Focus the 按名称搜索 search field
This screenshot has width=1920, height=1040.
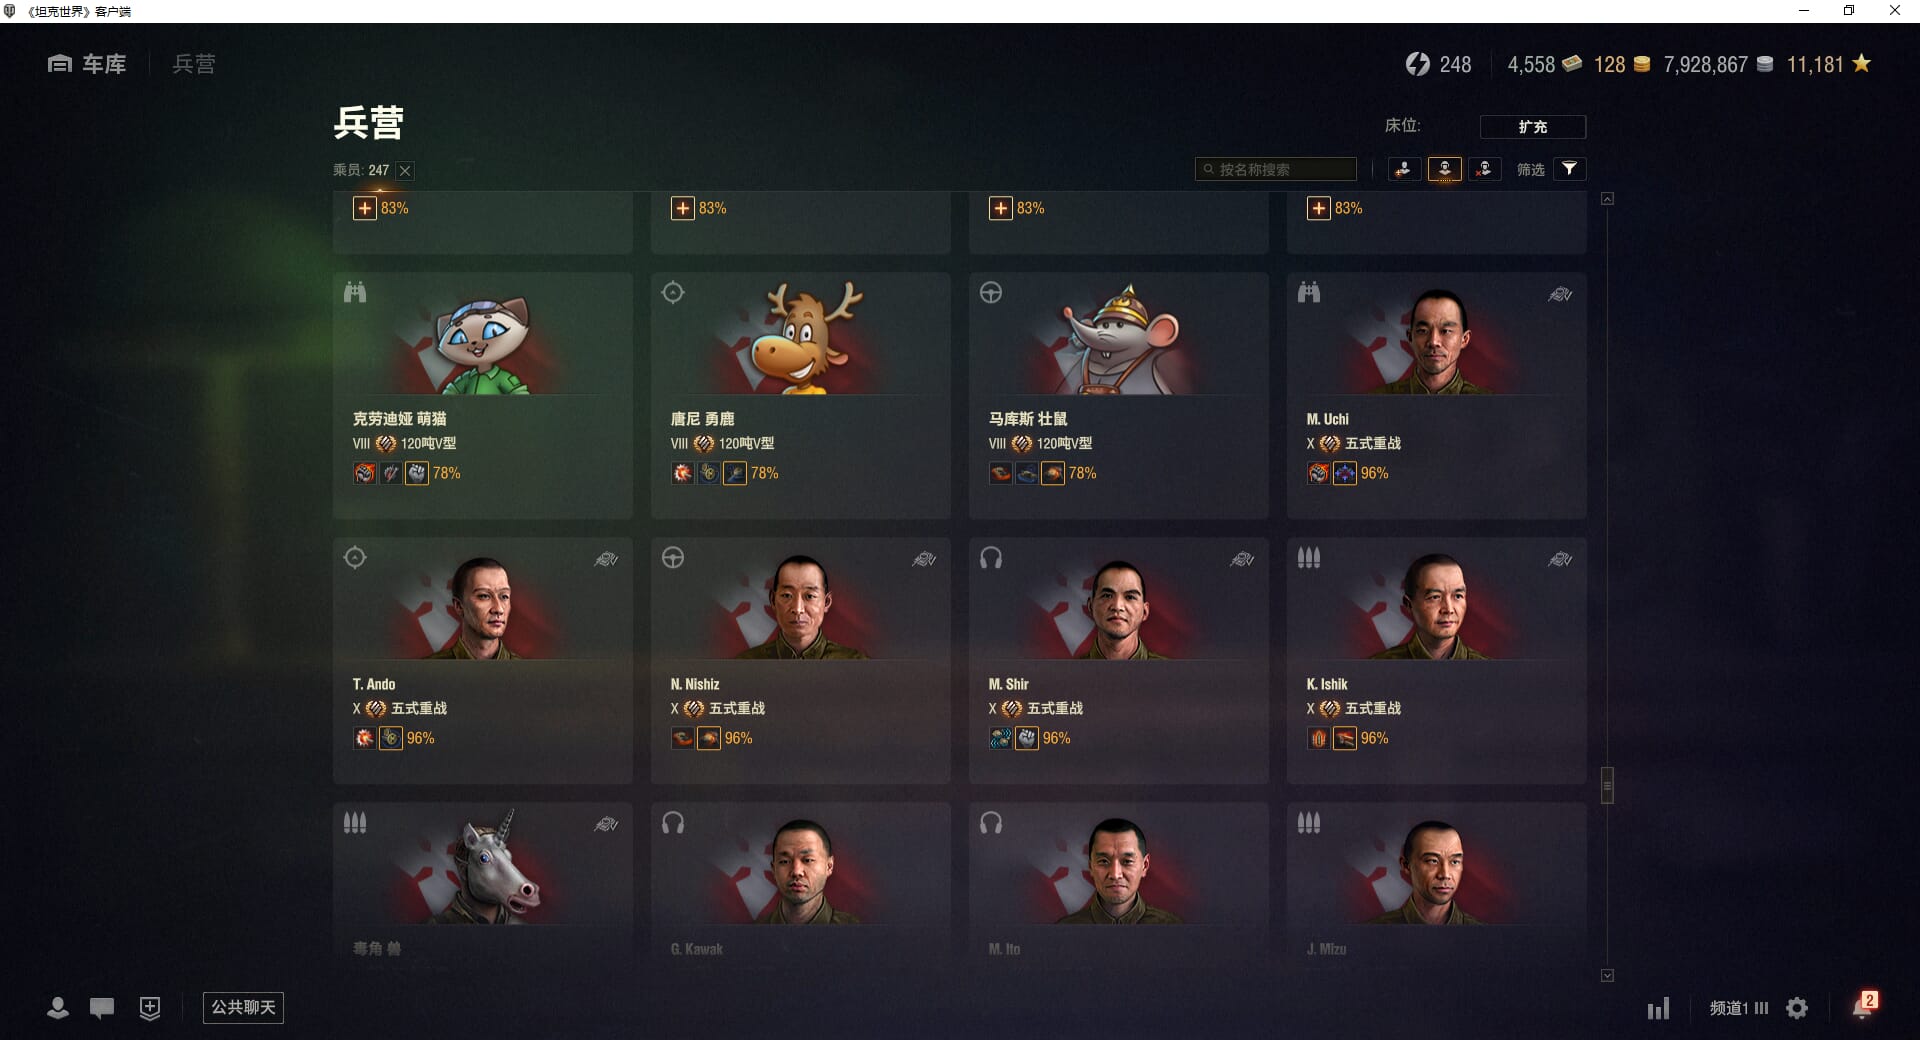coord(1275,169)
